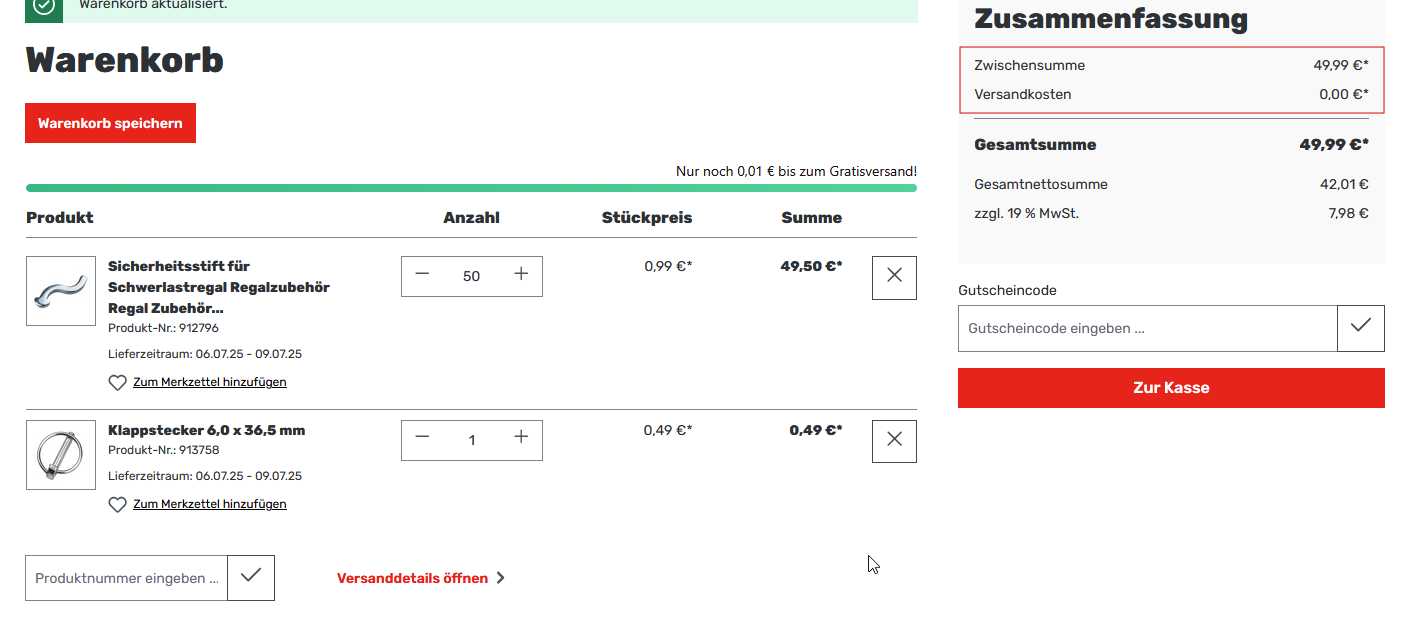Focus the Gutscheincode eingeben field

[1147, 328]
